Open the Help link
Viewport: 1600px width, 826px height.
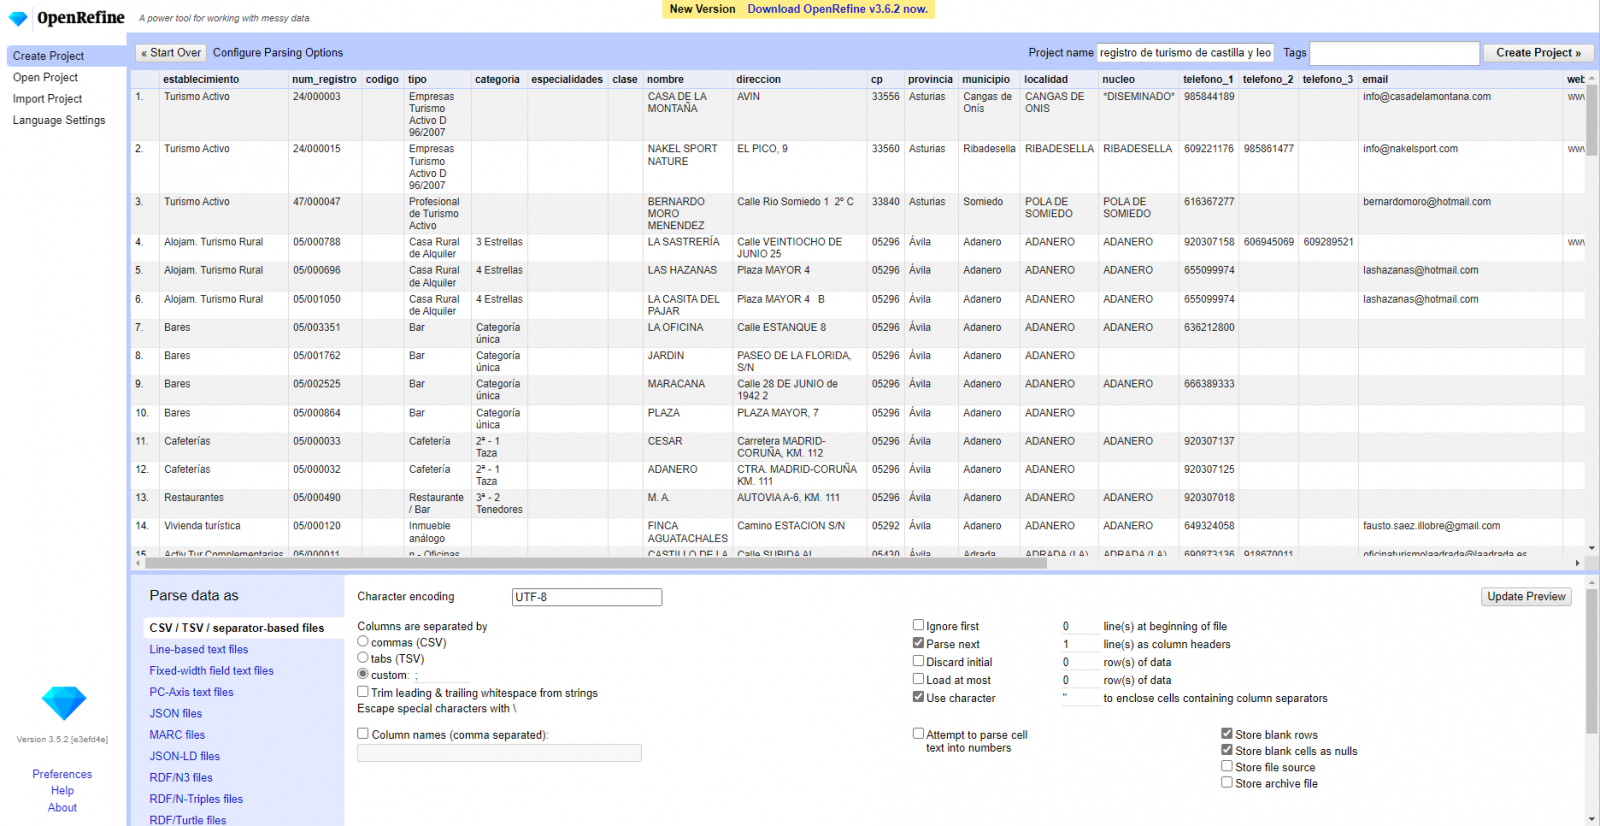62,791
